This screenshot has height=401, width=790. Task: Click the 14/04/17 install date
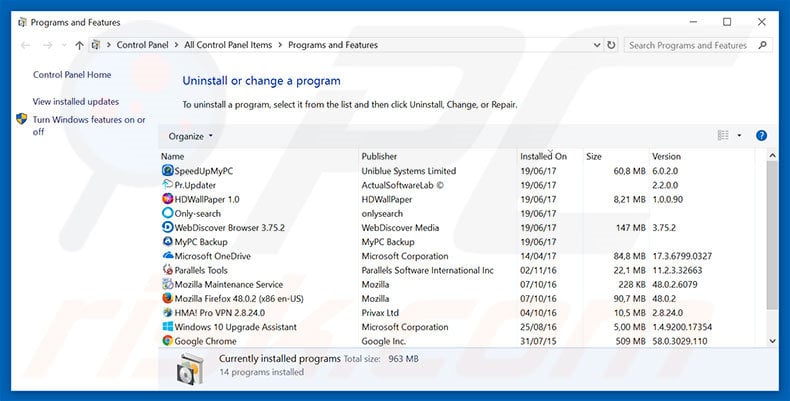pyautogui.click(x=539, y=255)
